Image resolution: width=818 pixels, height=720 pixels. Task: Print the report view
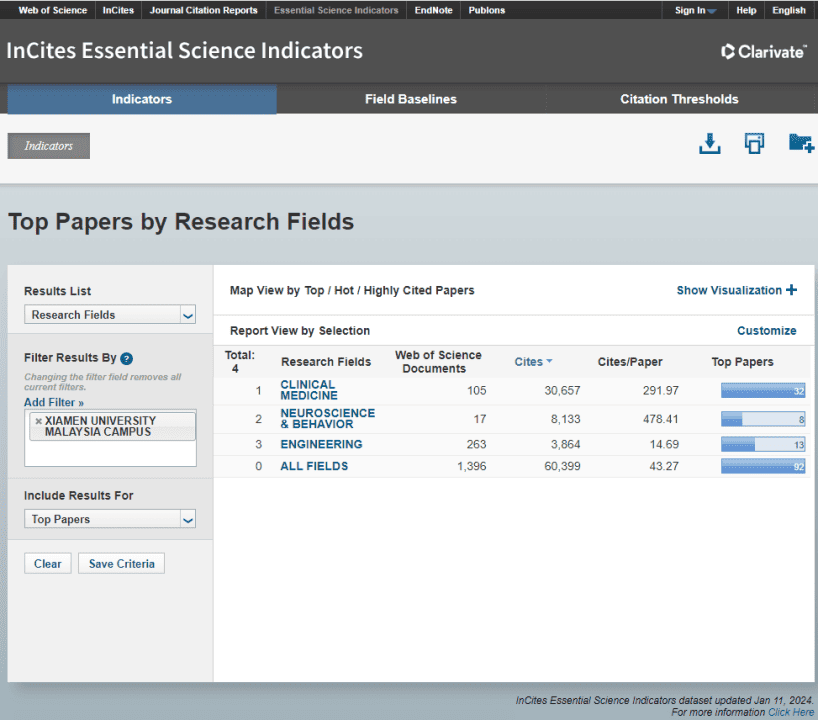pos(754,143)
